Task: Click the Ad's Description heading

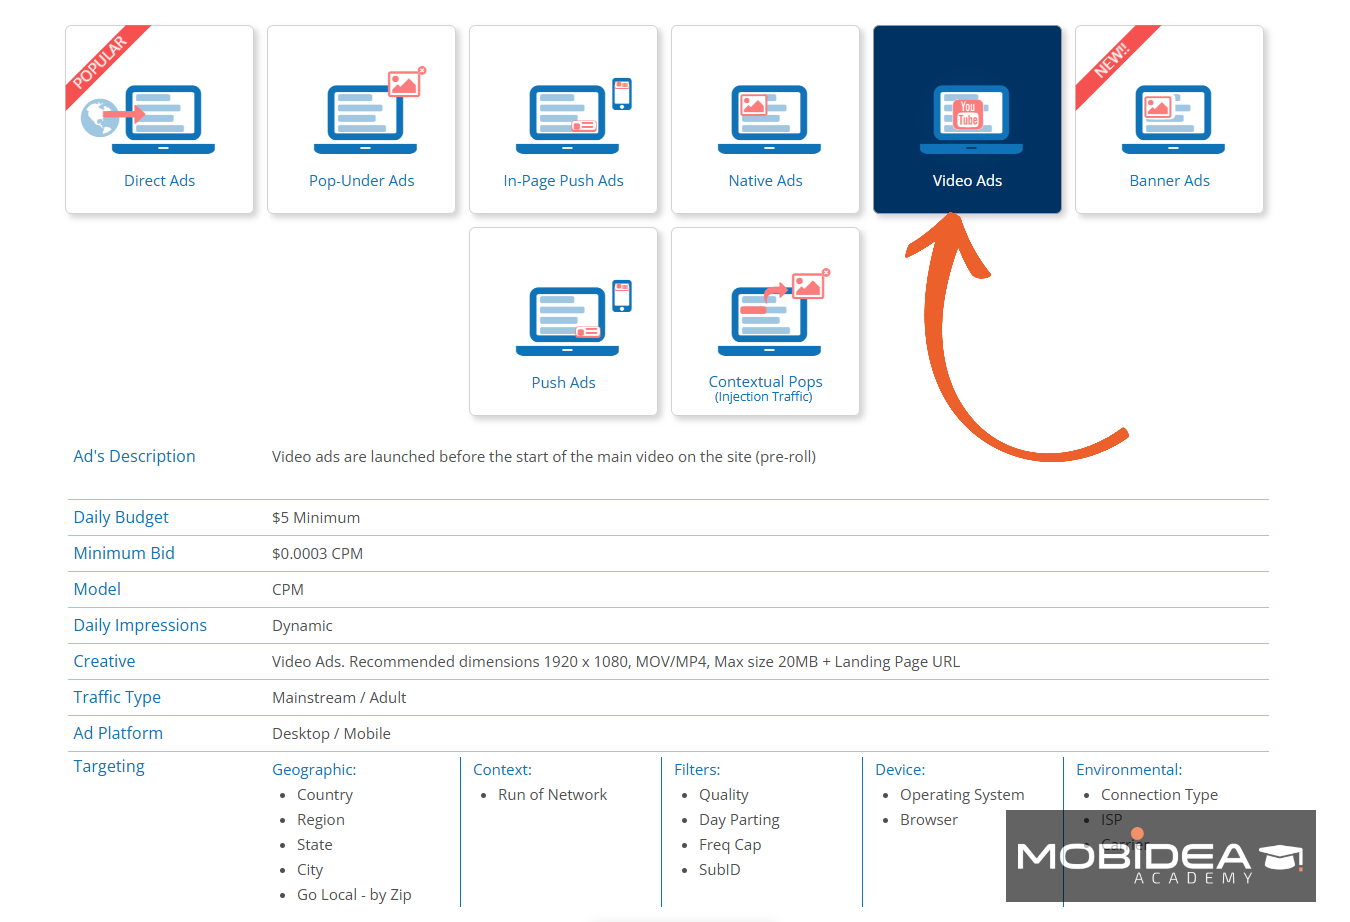Action: [134, 456]
